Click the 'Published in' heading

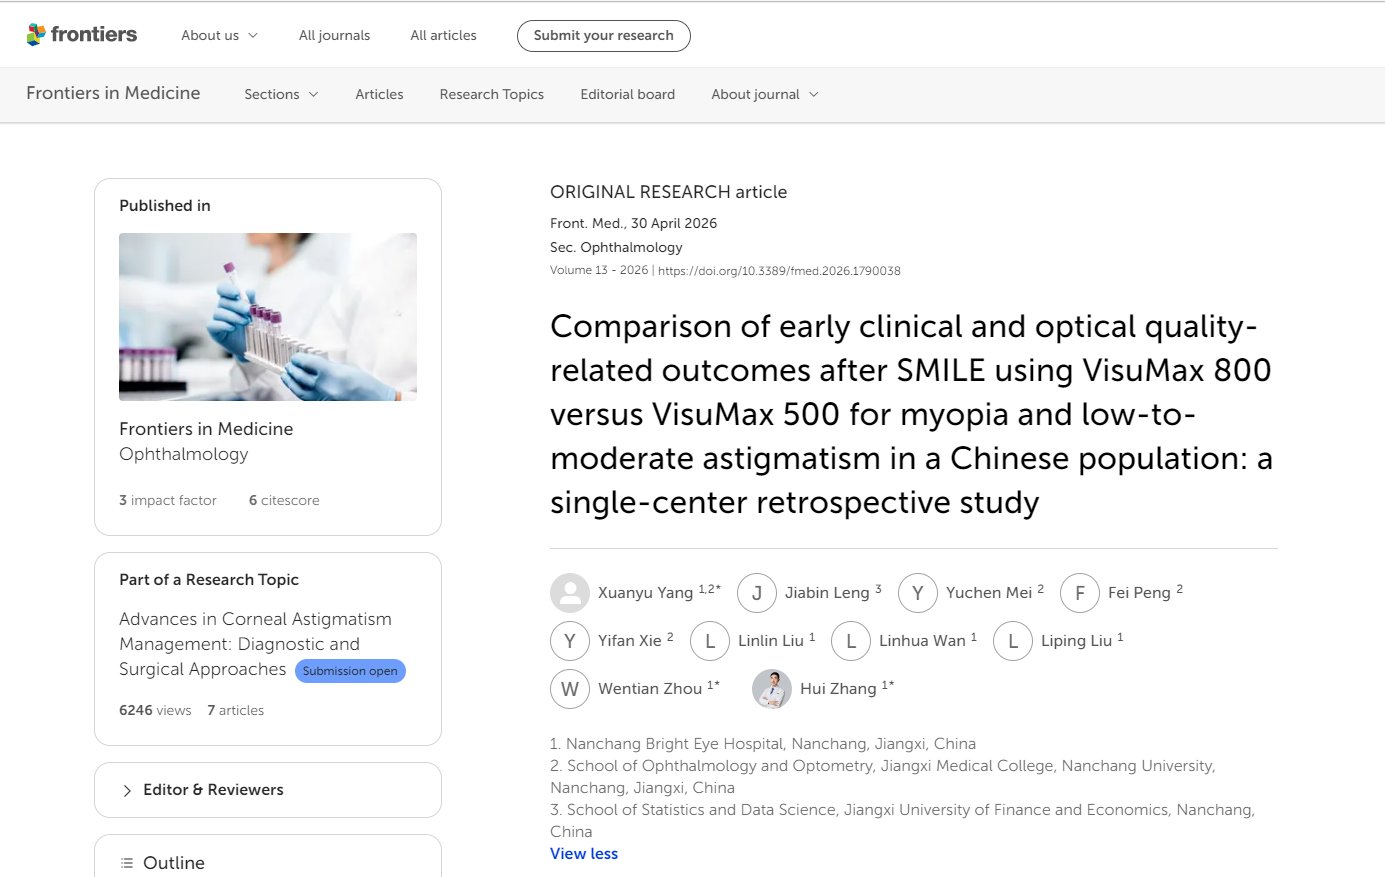coord(165,206)
